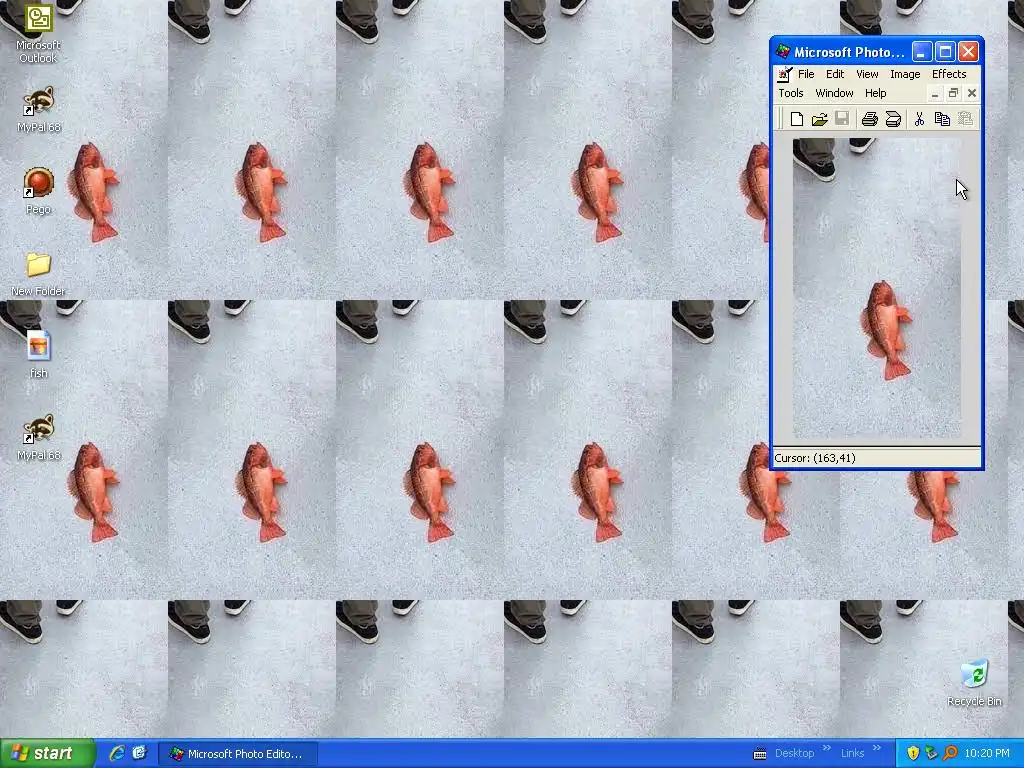Click the grayed-out Save floppy disk icon
Screen dimensions: 1024x768
[x=842, y=119]
